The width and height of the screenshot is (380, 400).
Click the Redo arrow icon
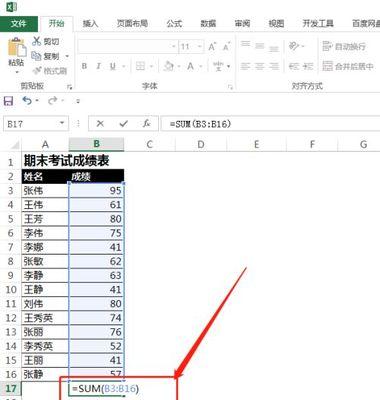53,100
